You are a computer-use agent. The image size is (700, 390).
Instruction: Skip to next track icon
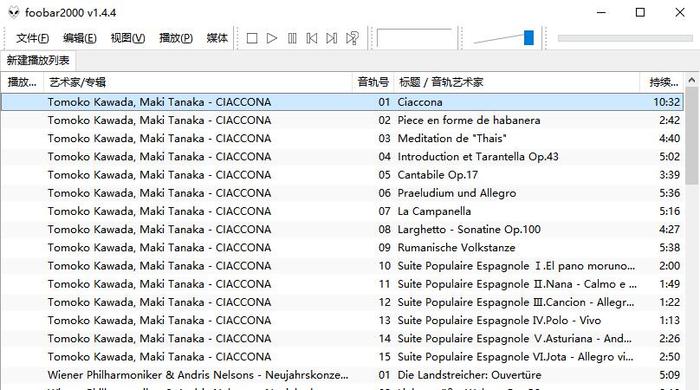point(331,38)
